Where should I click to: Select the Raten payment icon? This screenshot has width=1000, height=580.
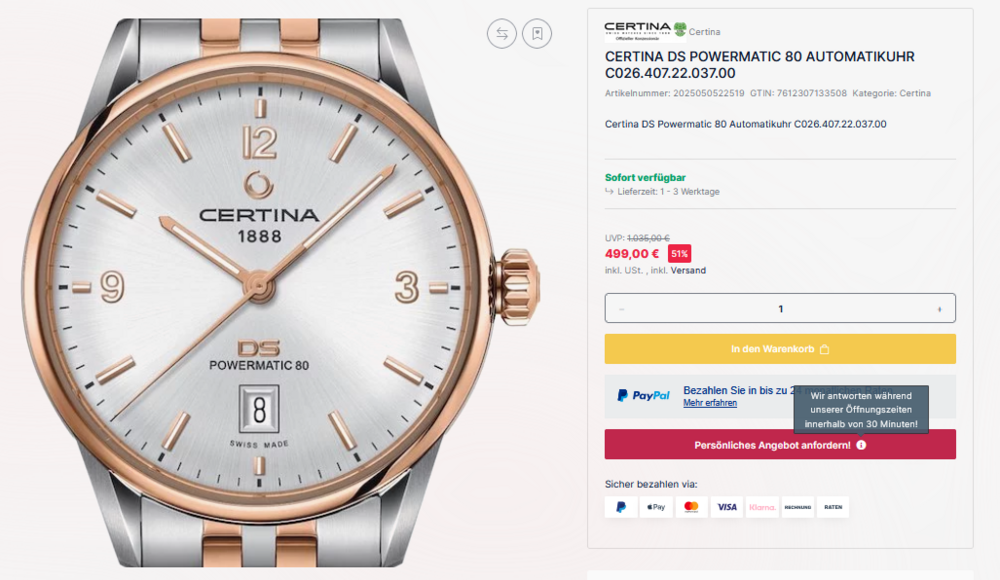[x=833, y=507]
